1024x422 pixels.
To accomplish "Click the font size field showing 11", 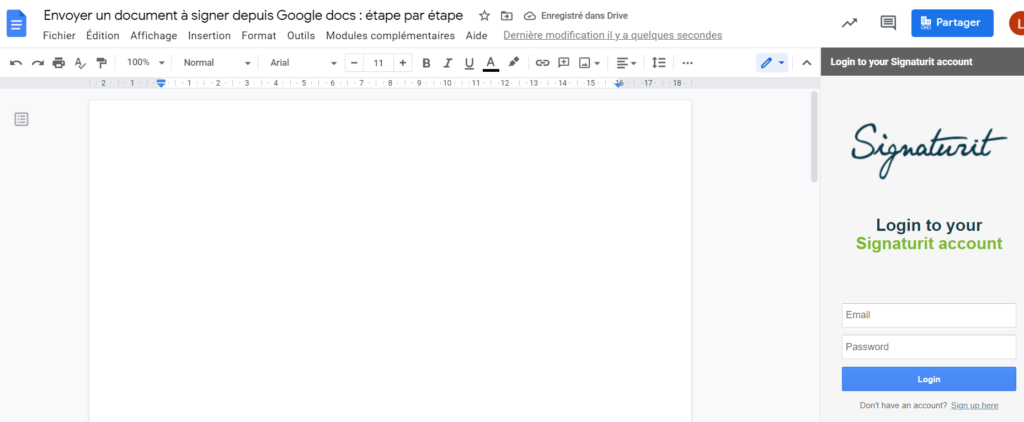I will coord(378,63).
